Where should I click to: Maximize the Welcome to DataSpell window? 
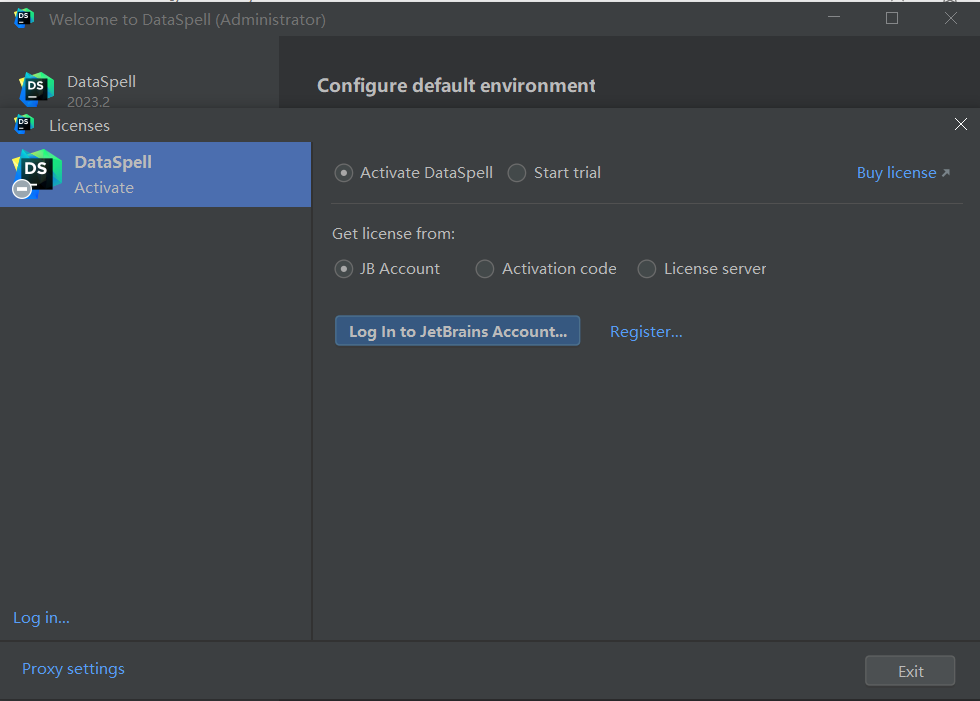click(x=892, y=18)
